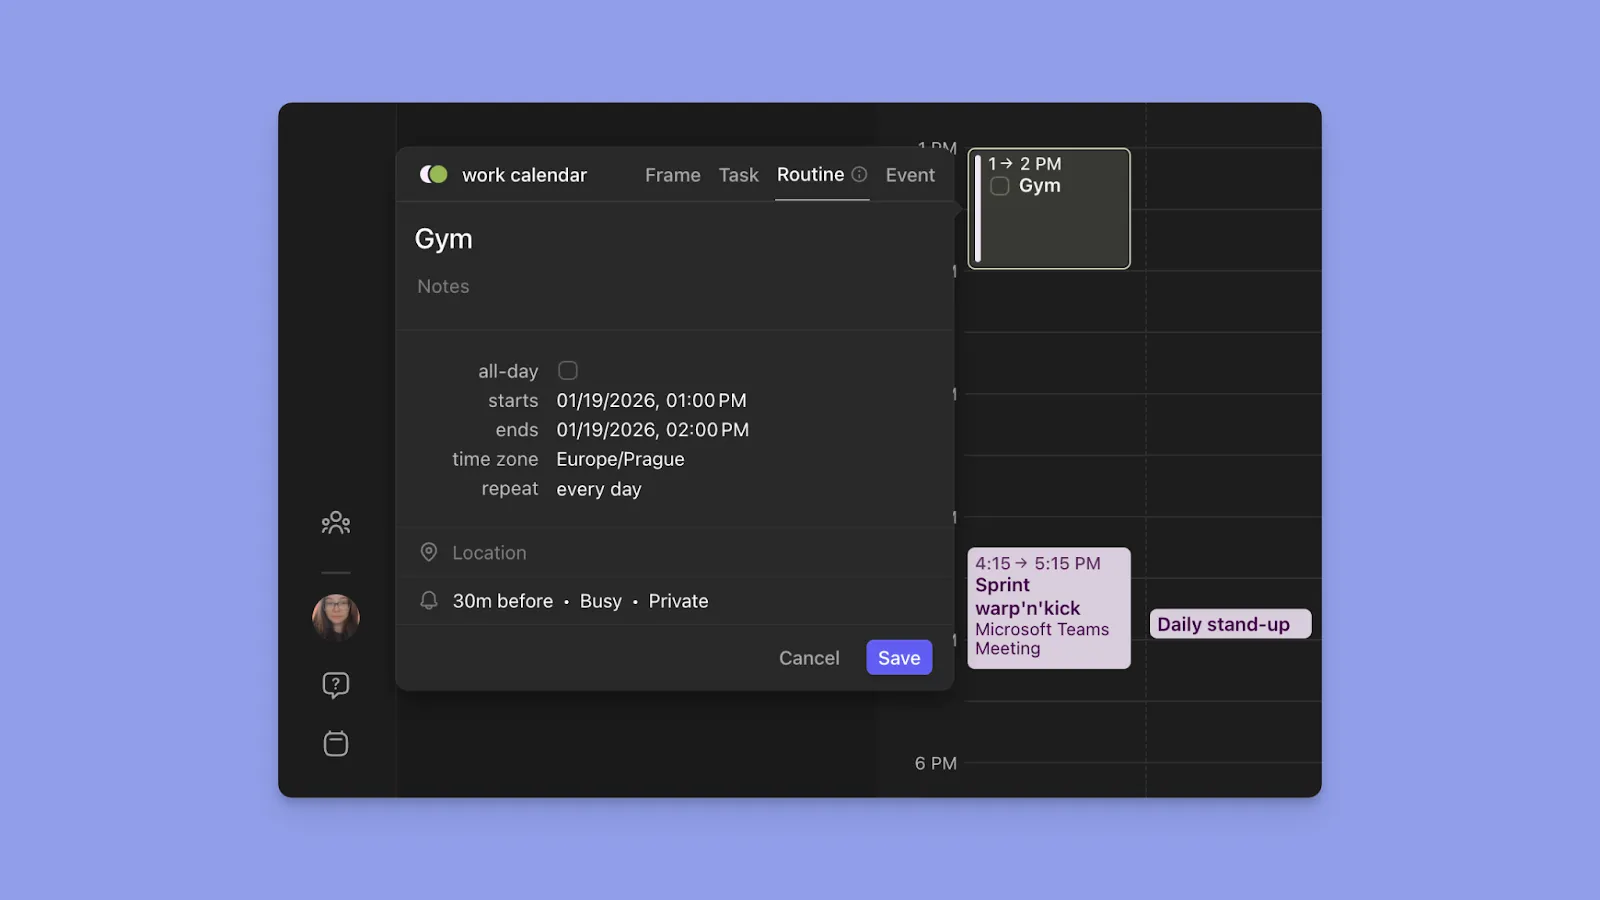Select the Routine tab
Image resolution: width=1600 pixels, height=900 pixels.
click(x=810, y=175)
